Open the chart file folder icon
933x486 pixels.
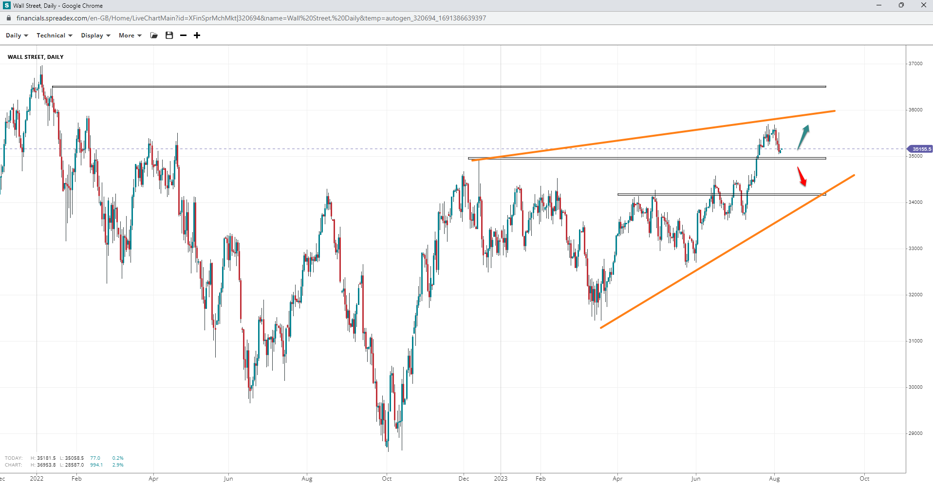154,36
